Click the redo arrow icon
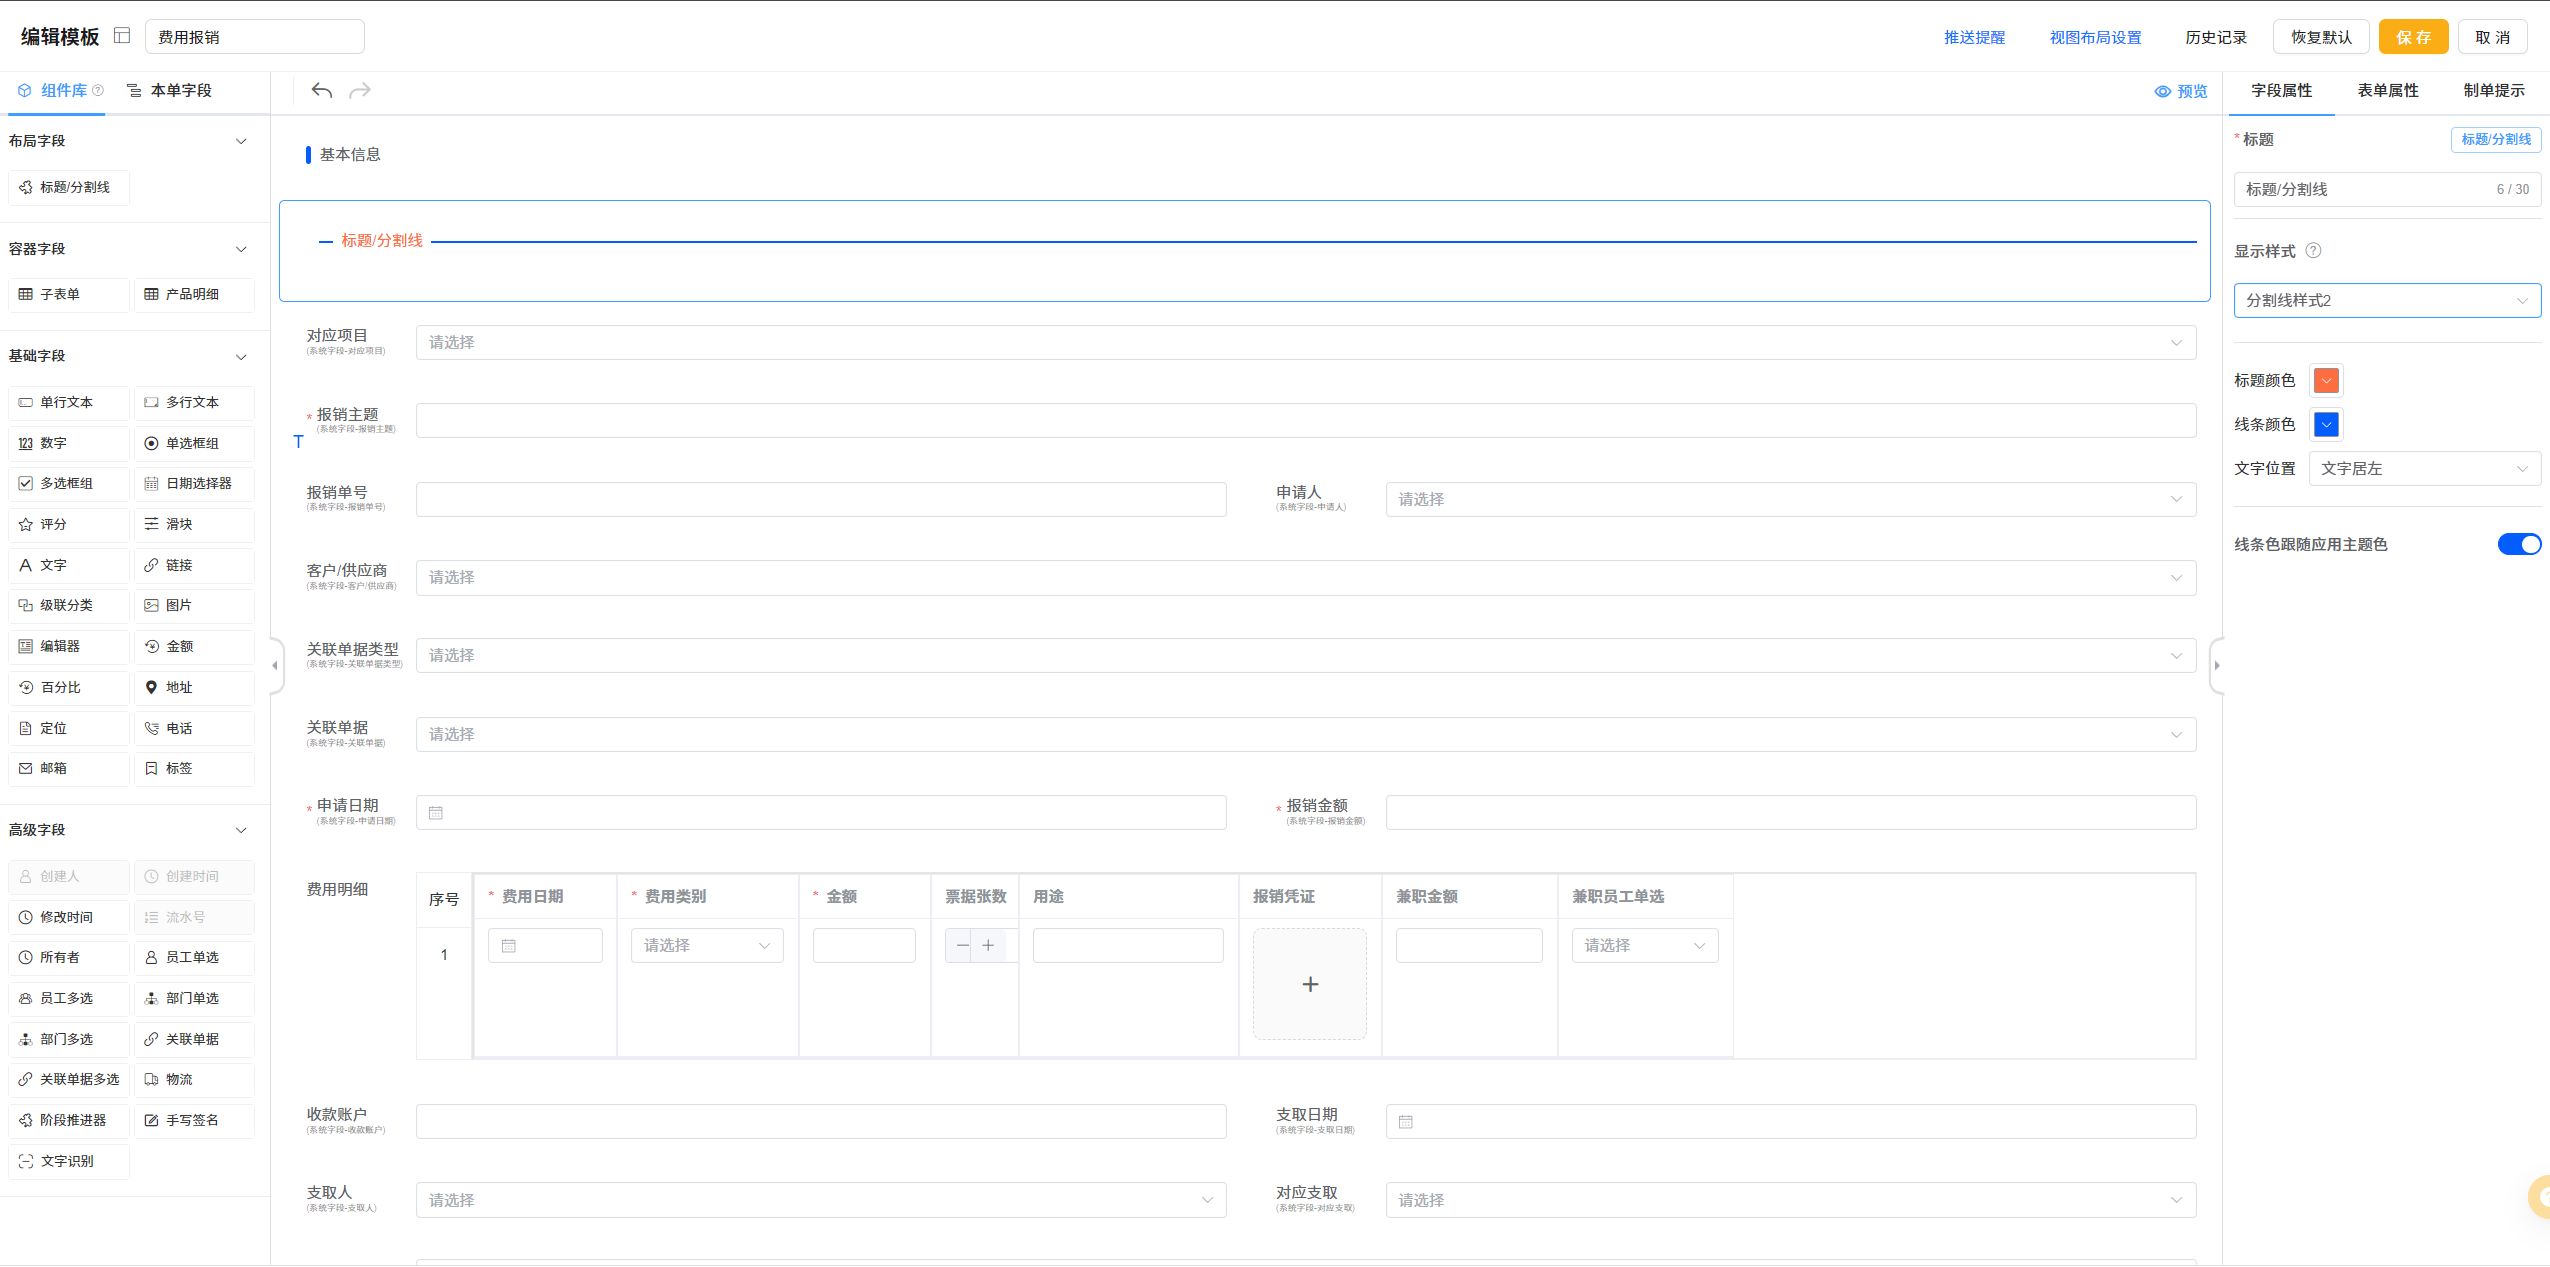The width and height of the screenshot is (2550, 1267). (x=360, y=91)
